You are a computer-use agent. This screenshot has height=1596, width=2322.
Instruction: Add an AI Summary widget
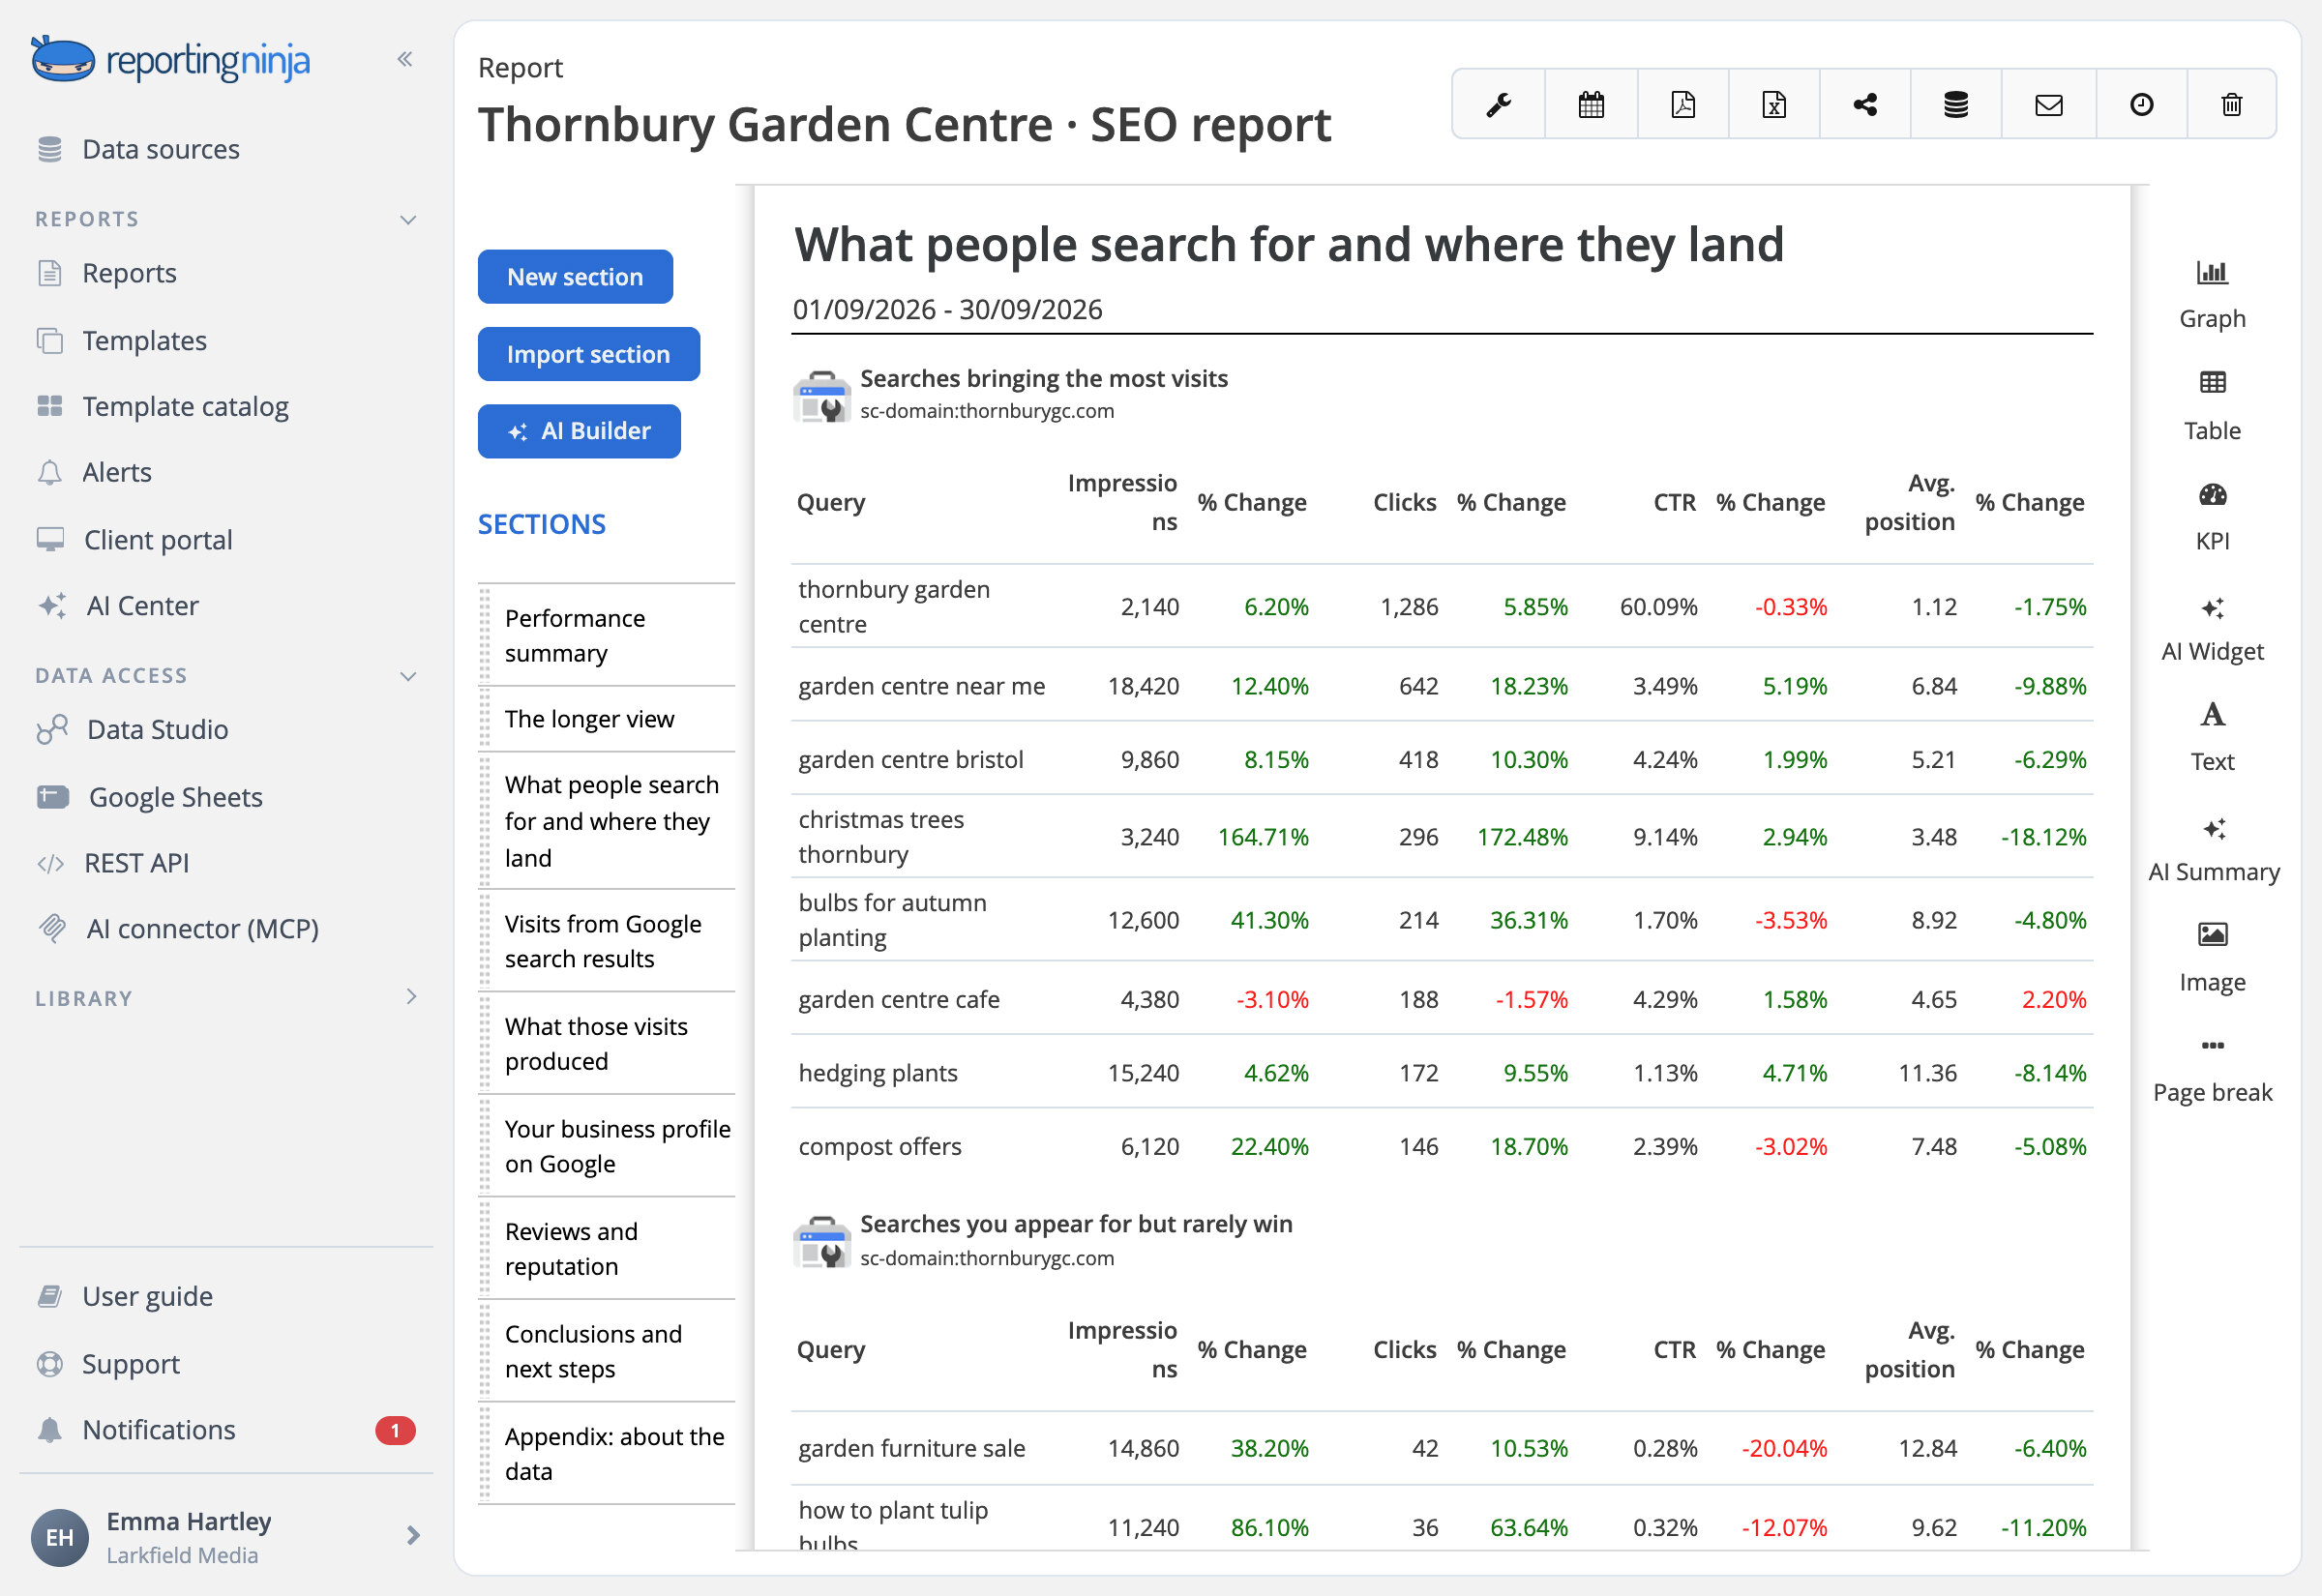click(x=2213, y=849)
